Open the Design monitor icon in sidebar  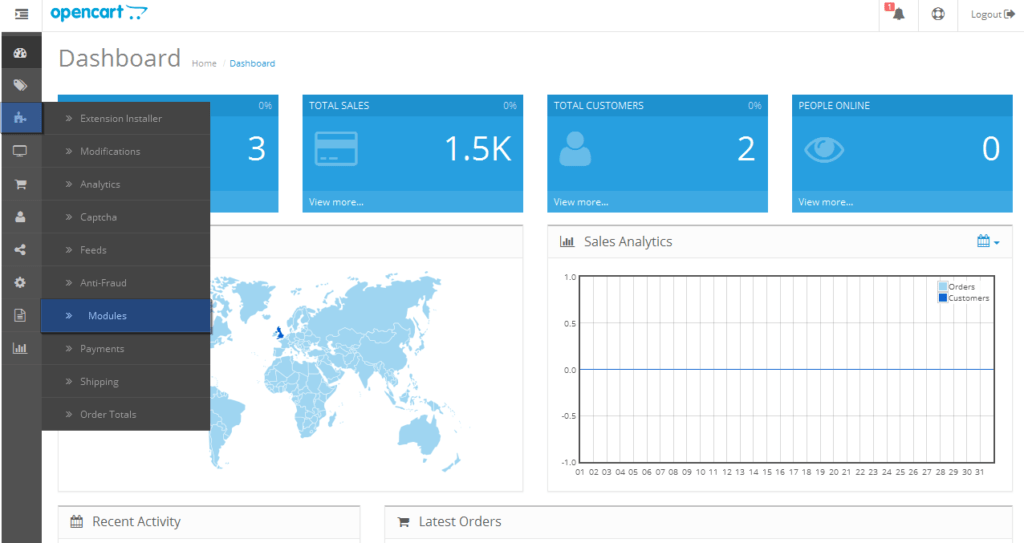pyautogui.click(x=20, y=151)
